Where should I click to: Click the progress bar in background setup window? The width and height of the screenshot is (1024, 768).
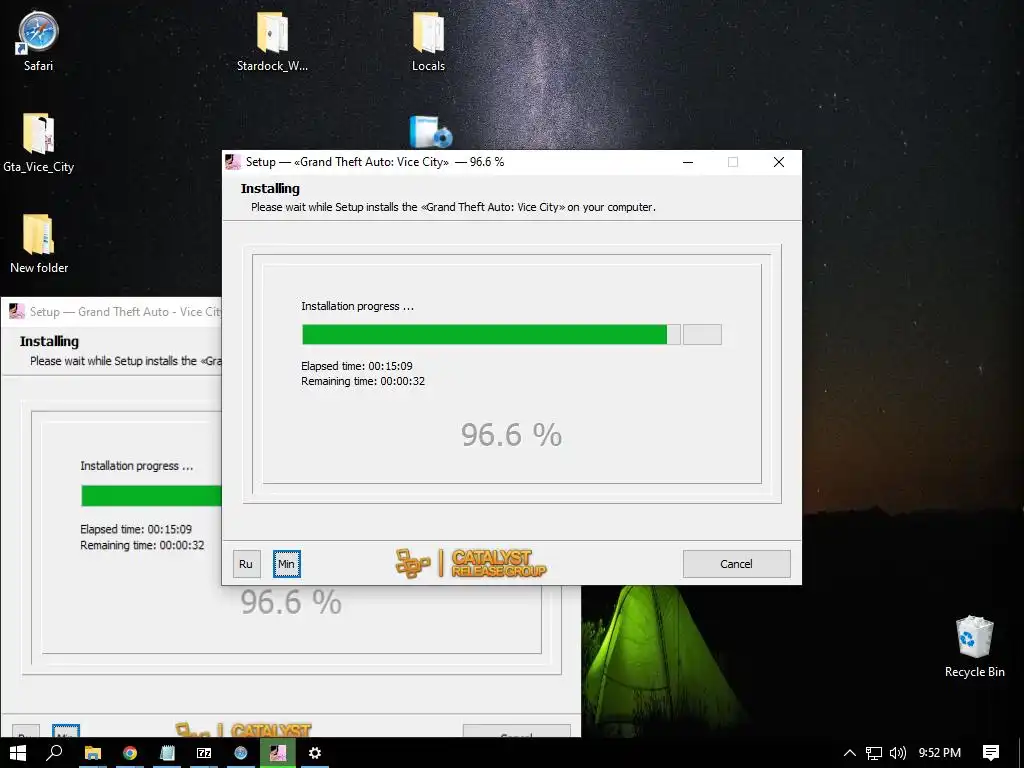pyautogui.click(x=152, y=496)
